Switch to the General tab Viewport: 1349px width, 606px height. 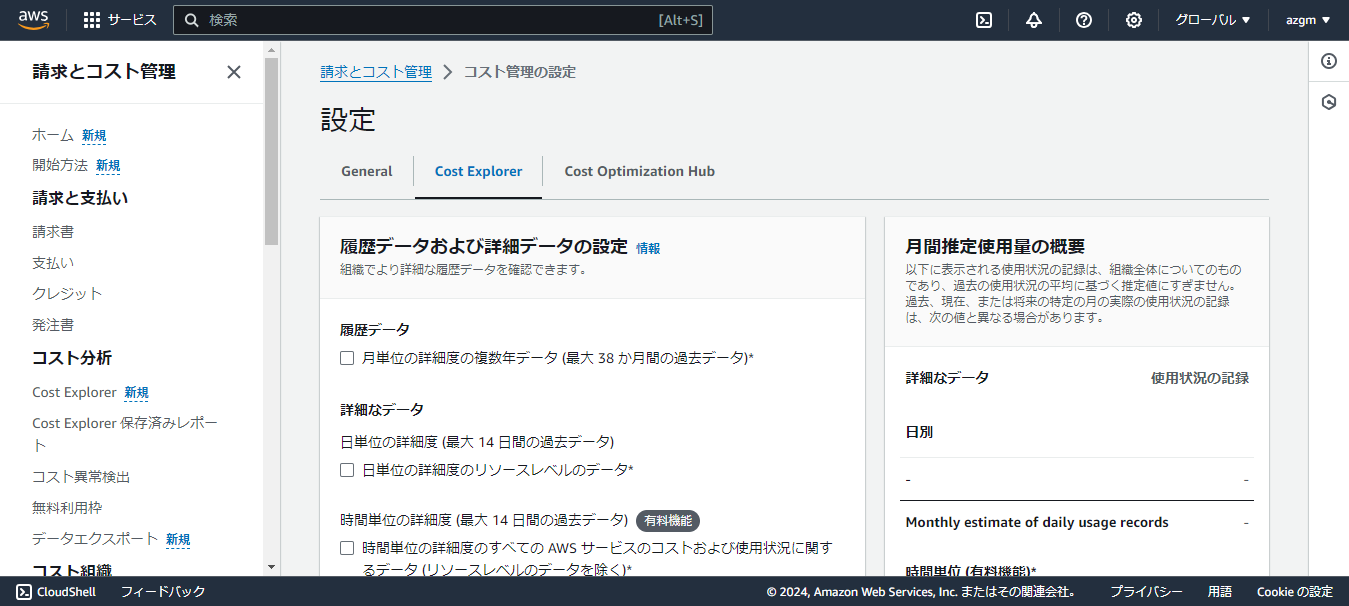[366, 171]
